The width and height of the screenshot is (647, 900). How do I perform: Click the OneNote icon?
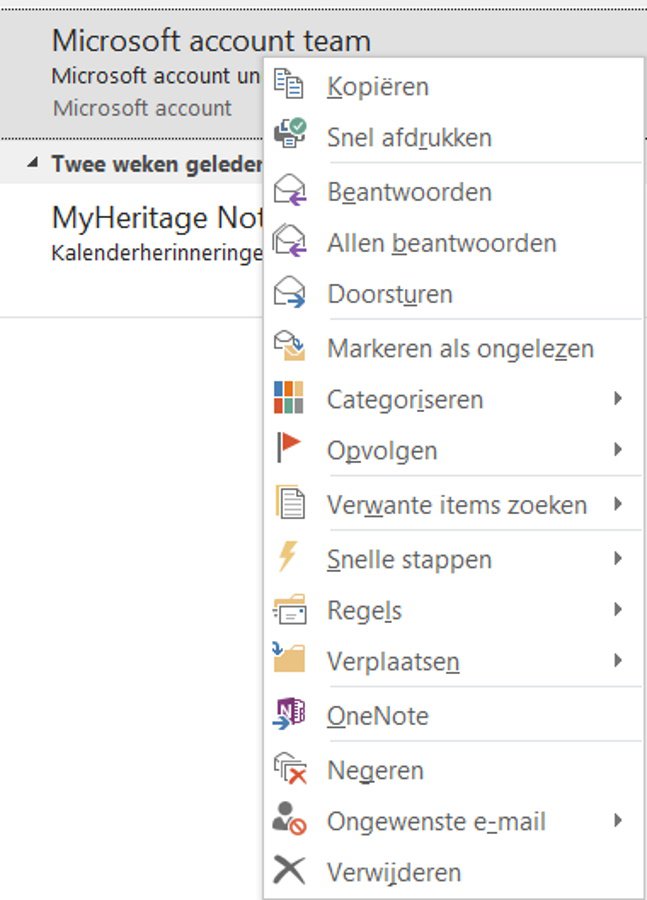[289, 713]
